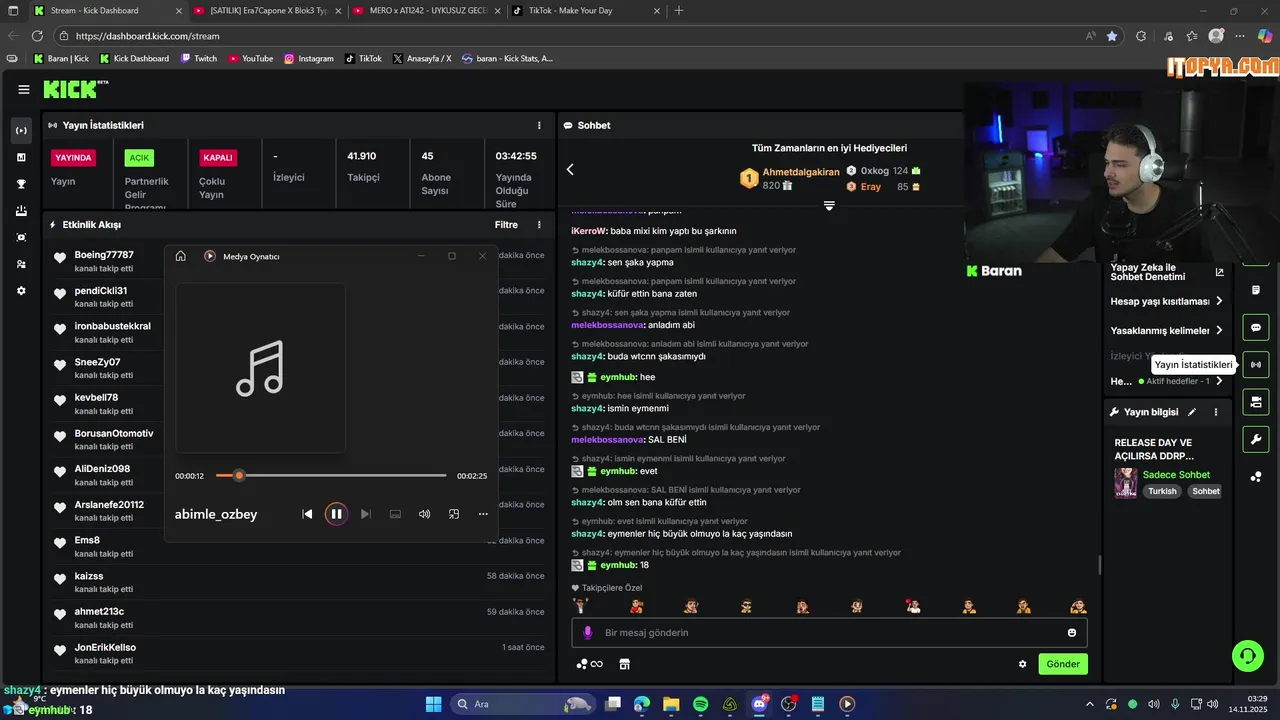
Task: Open Kick Dashboard bookmark
Action: 134,59
